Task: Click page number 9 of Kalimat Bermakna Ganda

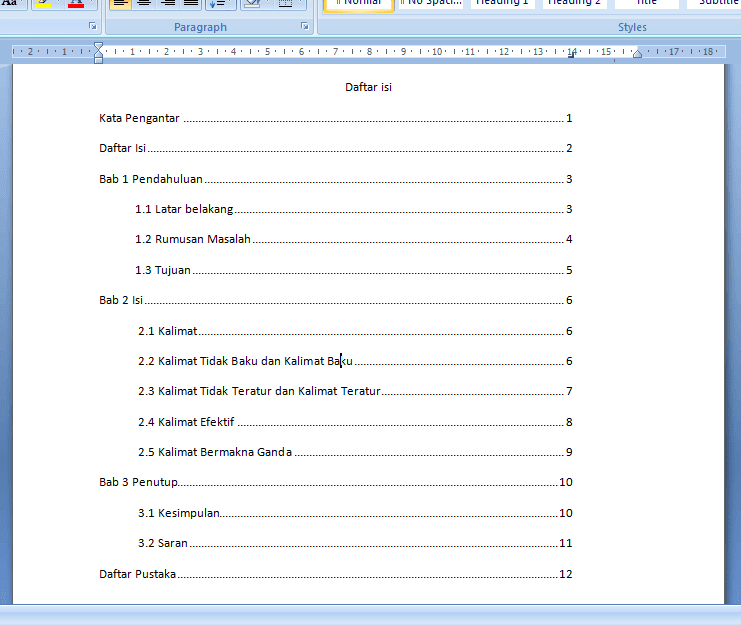Action: pos(569,452)
